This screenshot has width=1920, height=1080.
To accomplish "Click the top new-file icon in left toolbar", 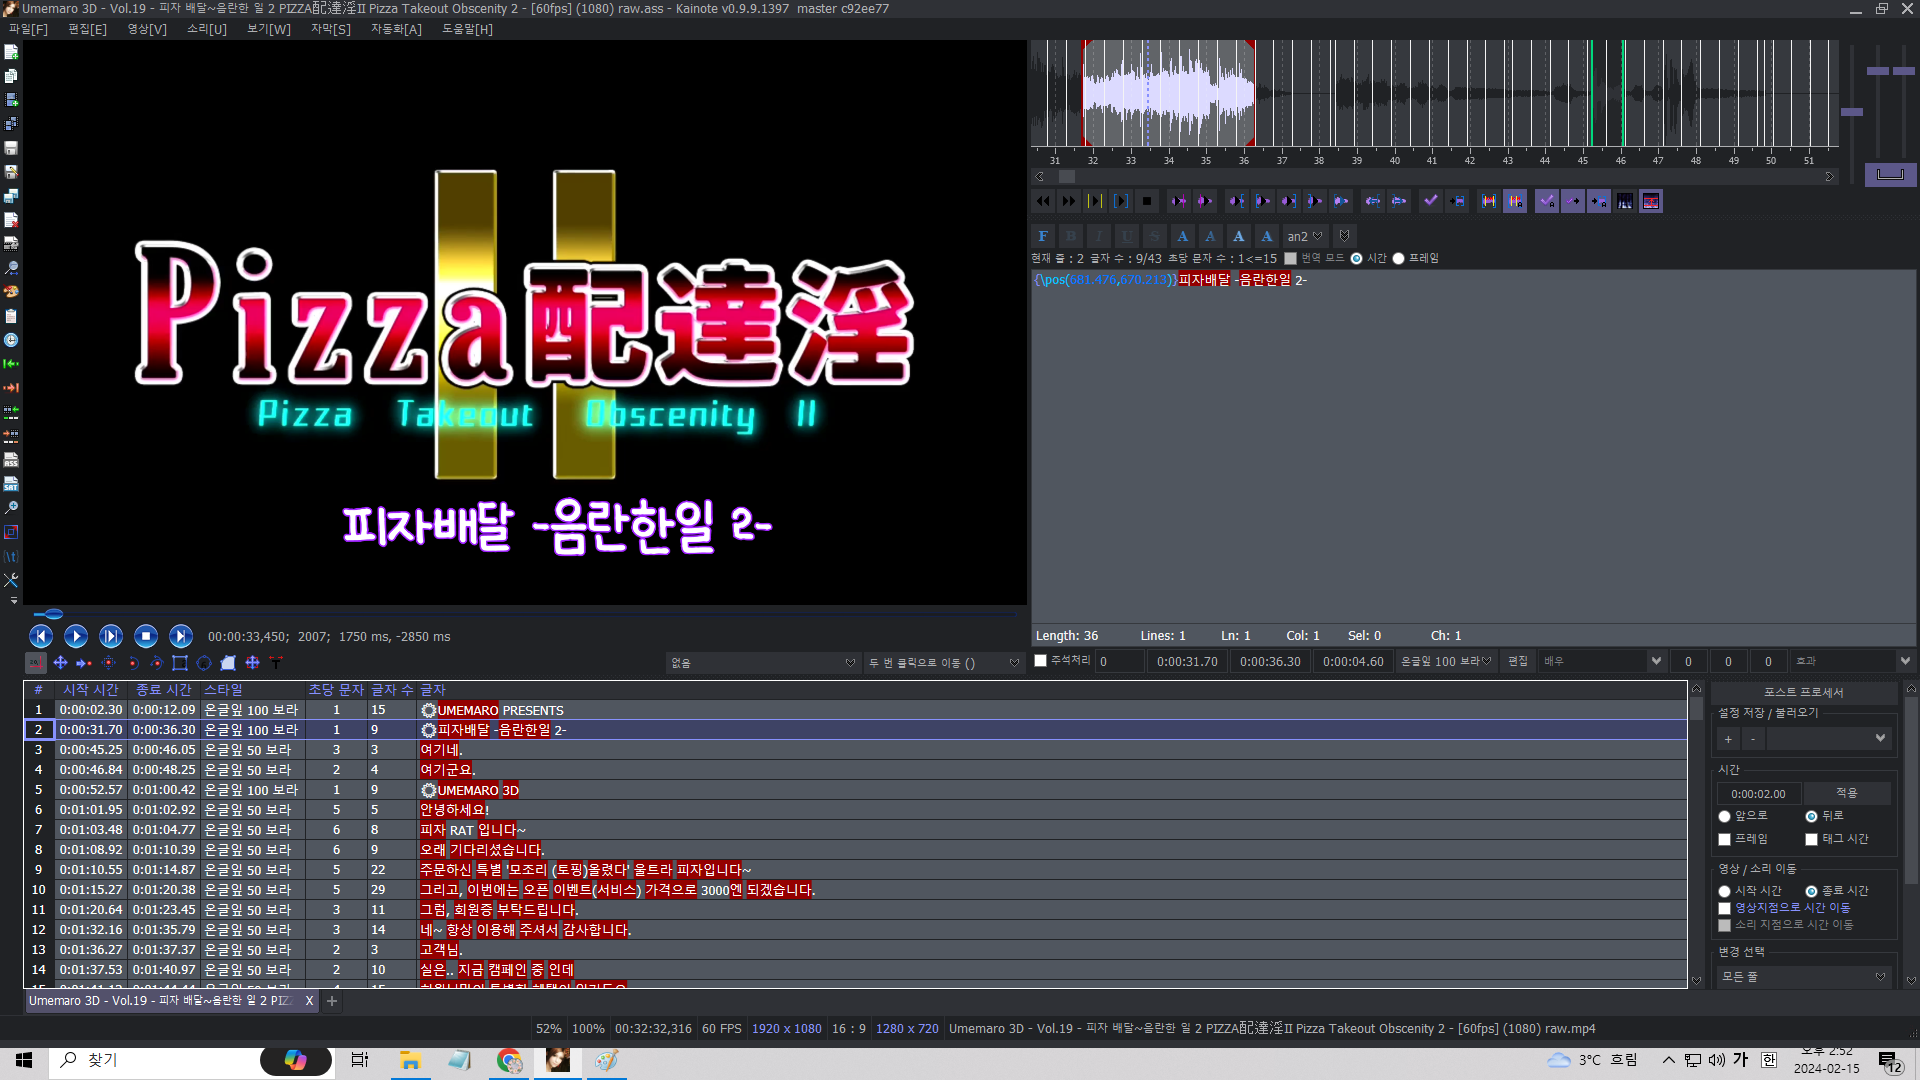I will click(11, 52).
